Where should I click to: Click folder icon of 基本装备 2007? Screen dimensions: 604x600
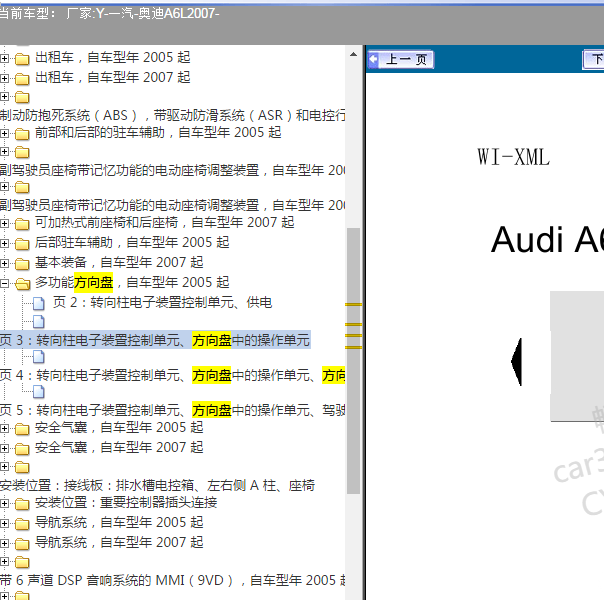(x=22, y=264)
